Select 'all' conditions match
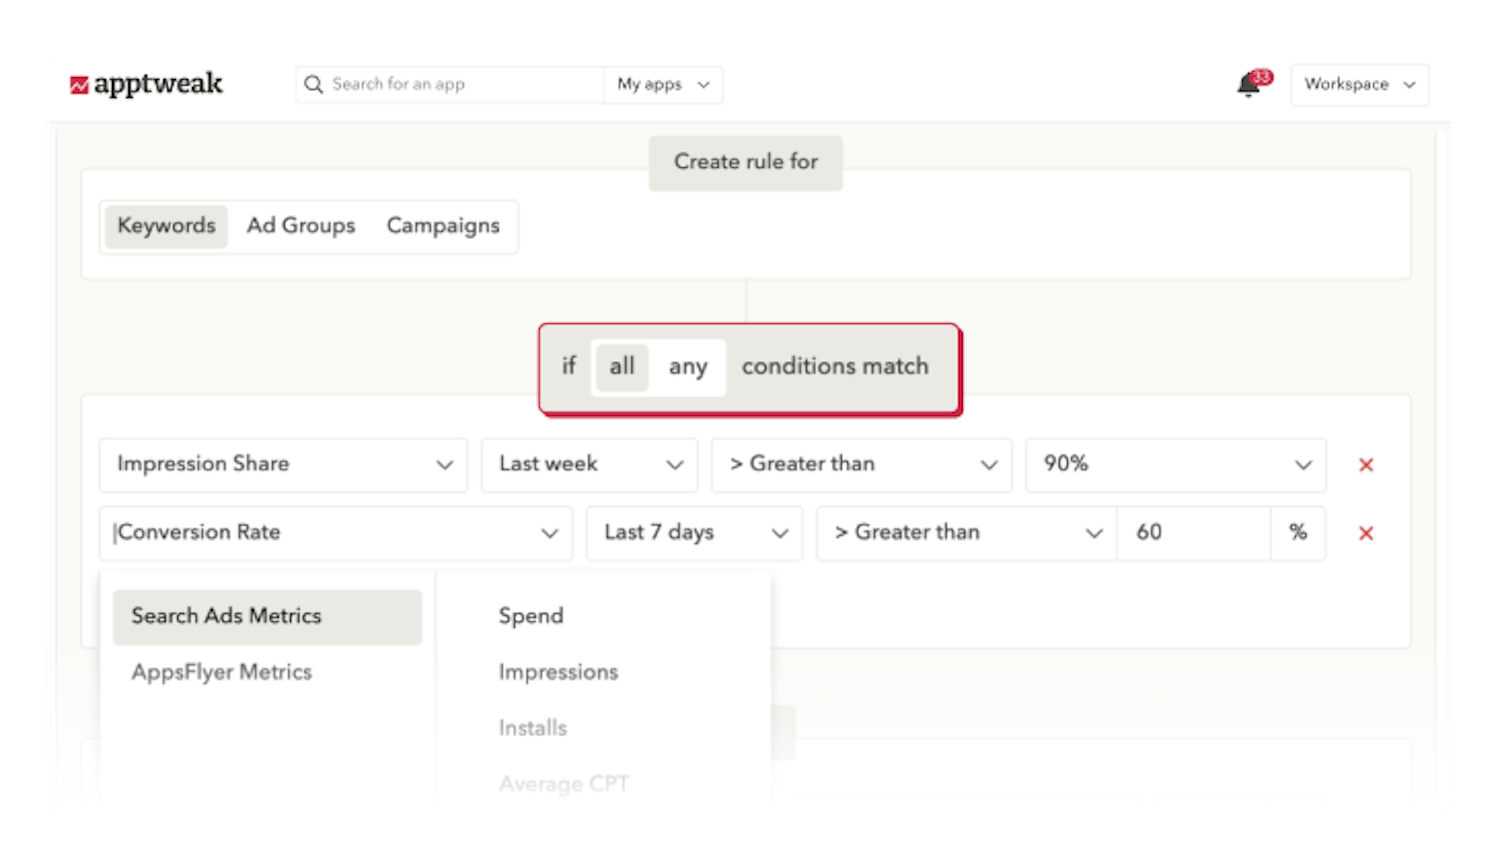This screenshot has height=861, width=1500. pyautogui.click(x=621, y=367)
